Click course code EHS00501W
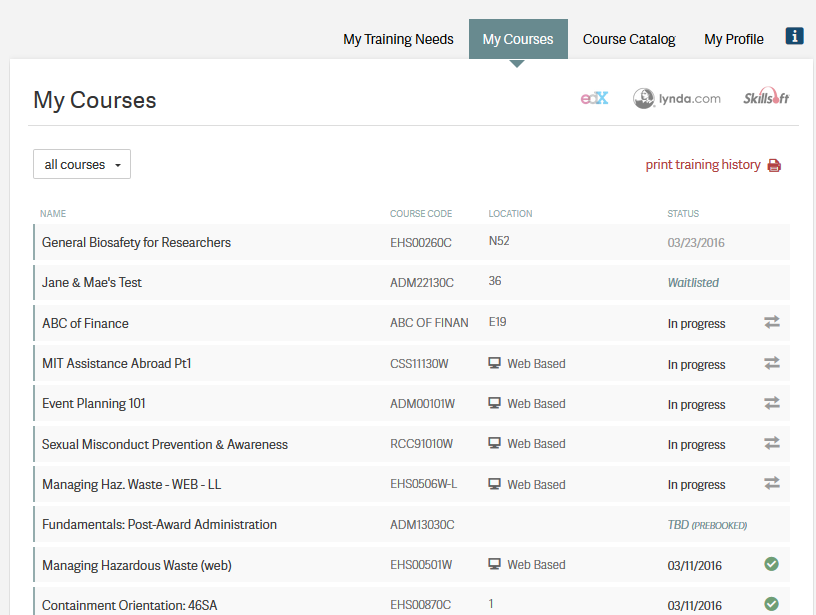Image resolution: width=816 pixels, height=615 pixels. (x=422, y=565)
